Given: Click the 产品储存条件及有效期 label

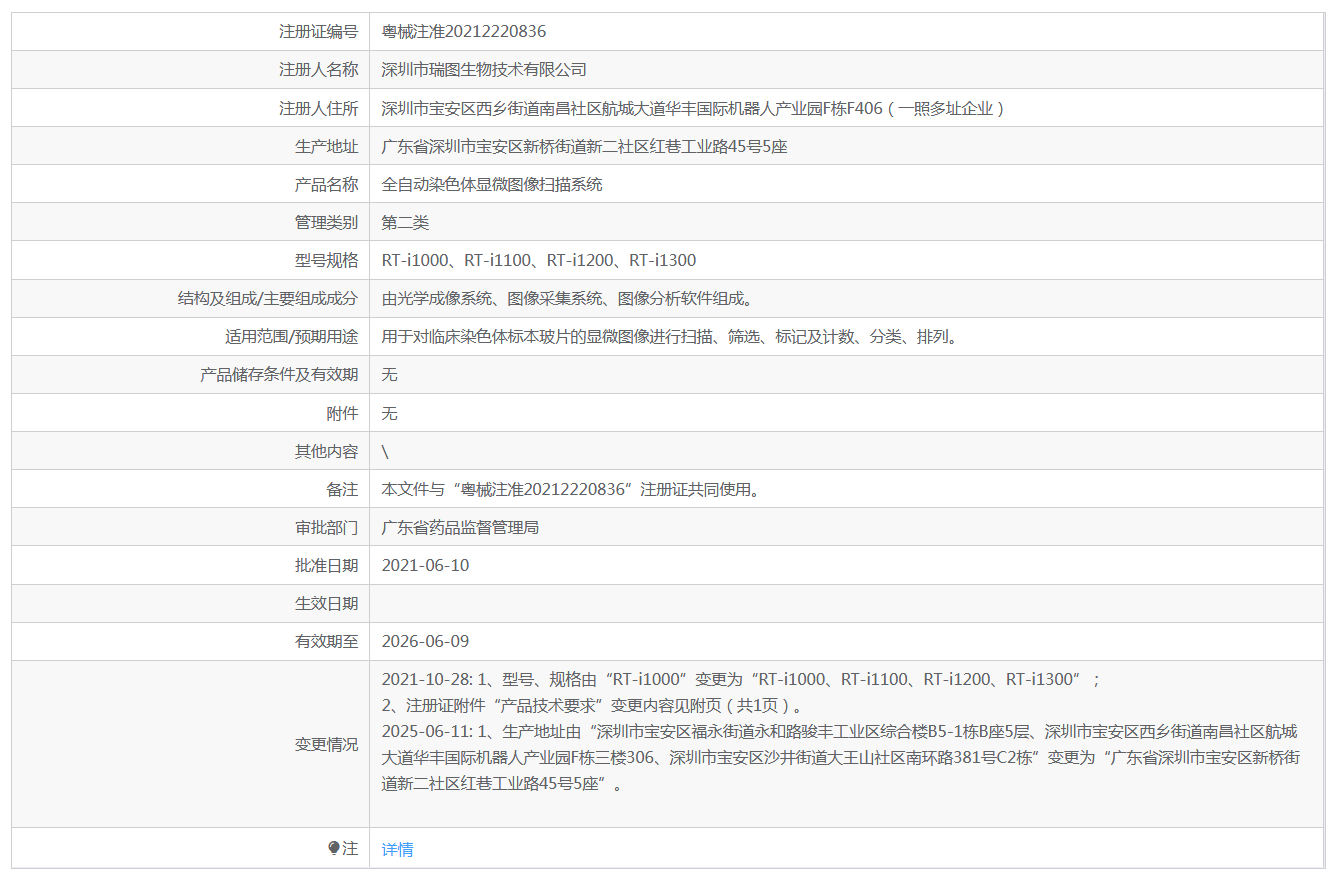Looking at the screenshot, I should click(279, 374).
